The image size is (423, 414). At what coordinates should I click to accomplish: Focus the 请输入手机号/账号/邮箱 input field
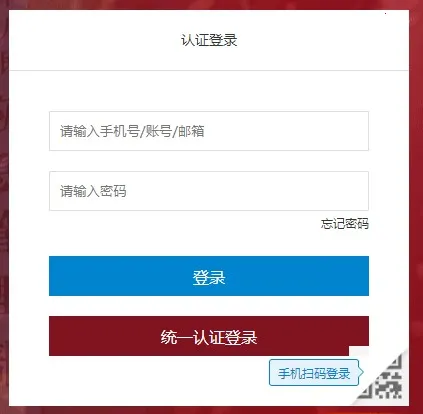click(209, 131)
